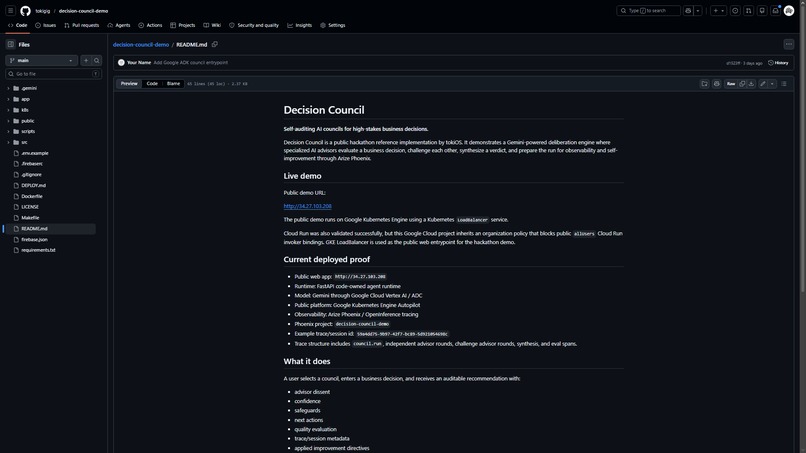806x453 pixels.
Task: Follow the decision-council-demo breadcrumb link
Action: pos(141,45)
